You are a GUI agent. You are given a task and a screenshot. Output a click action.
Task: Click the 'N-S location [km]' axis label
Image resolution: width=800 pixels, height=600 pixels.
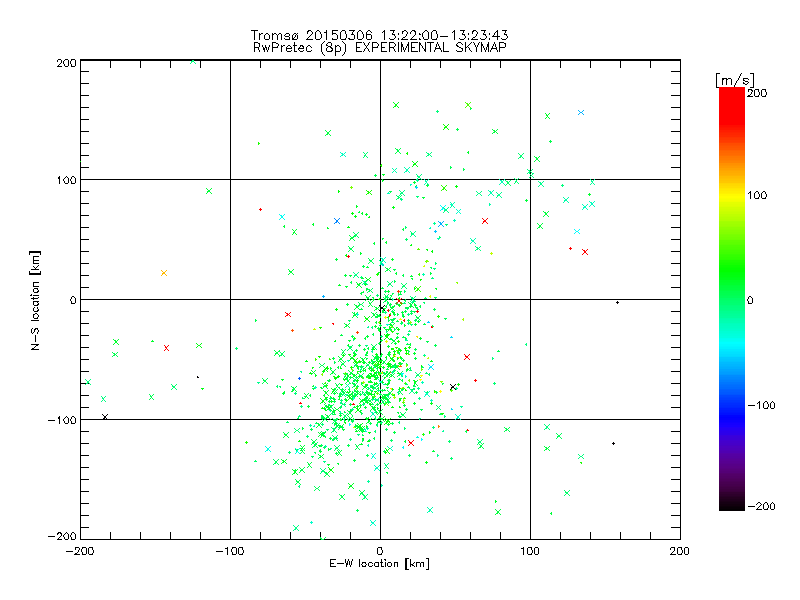click(35, 300)
